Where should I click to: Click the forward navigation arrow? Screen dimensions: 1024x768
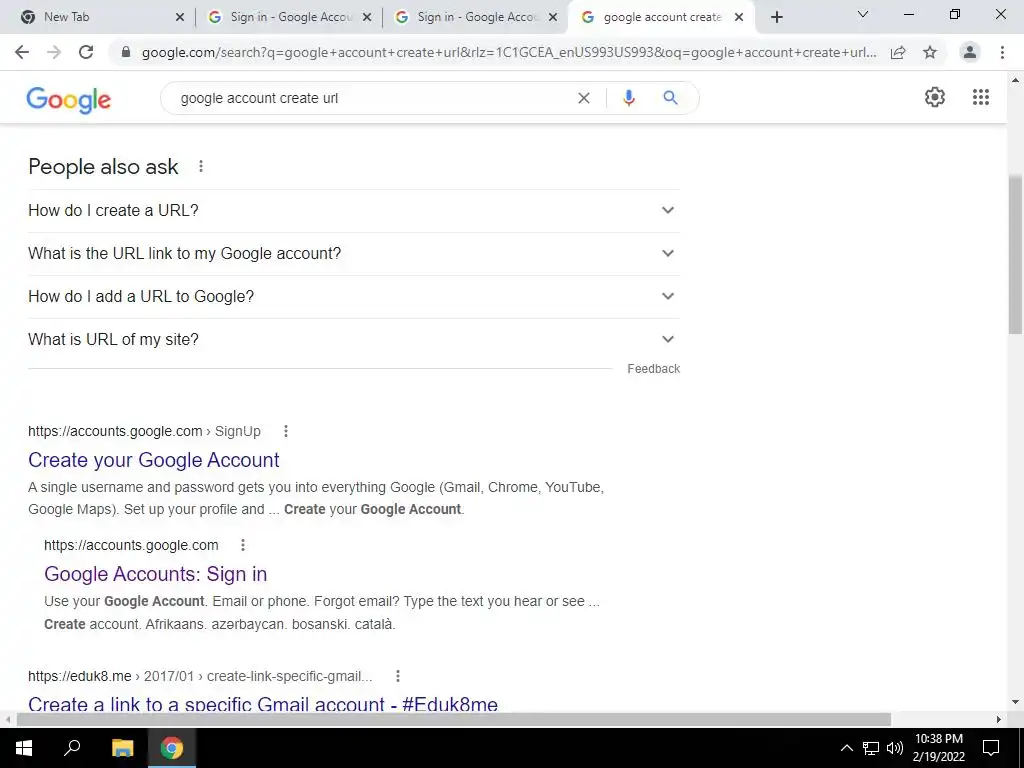(54, 52)
